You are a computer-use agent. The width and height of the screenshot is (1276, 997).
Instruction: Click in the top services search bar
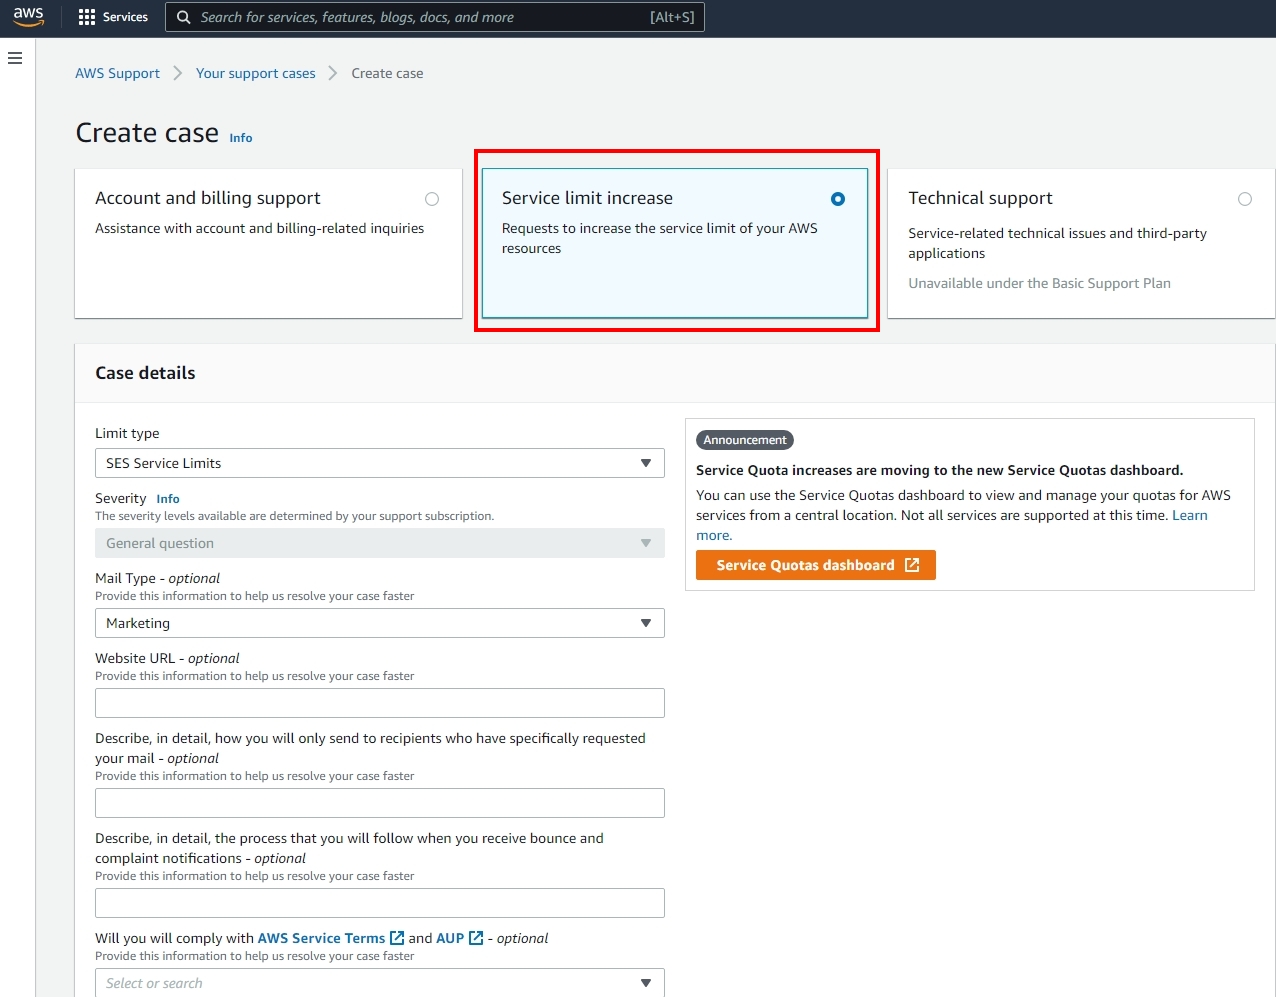coord(435,17)
